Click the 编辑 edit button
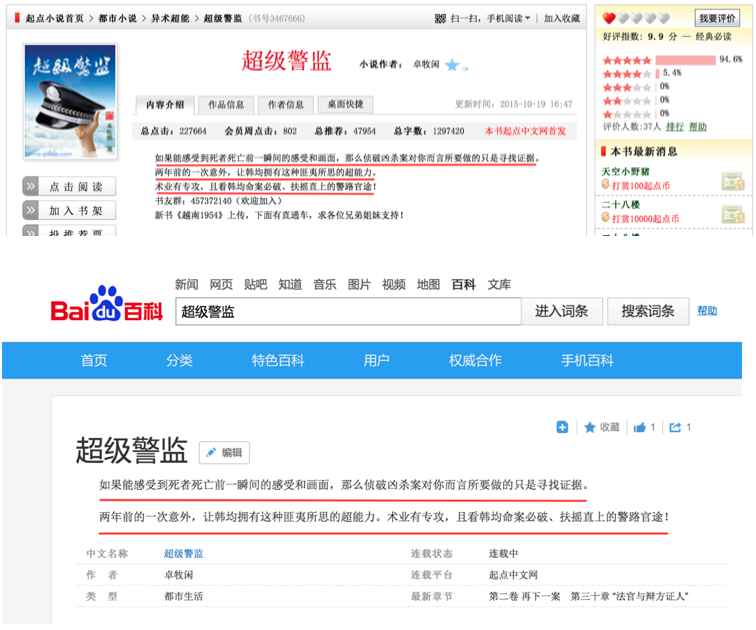Screen dimensions: 756x630 coord(225,453)
